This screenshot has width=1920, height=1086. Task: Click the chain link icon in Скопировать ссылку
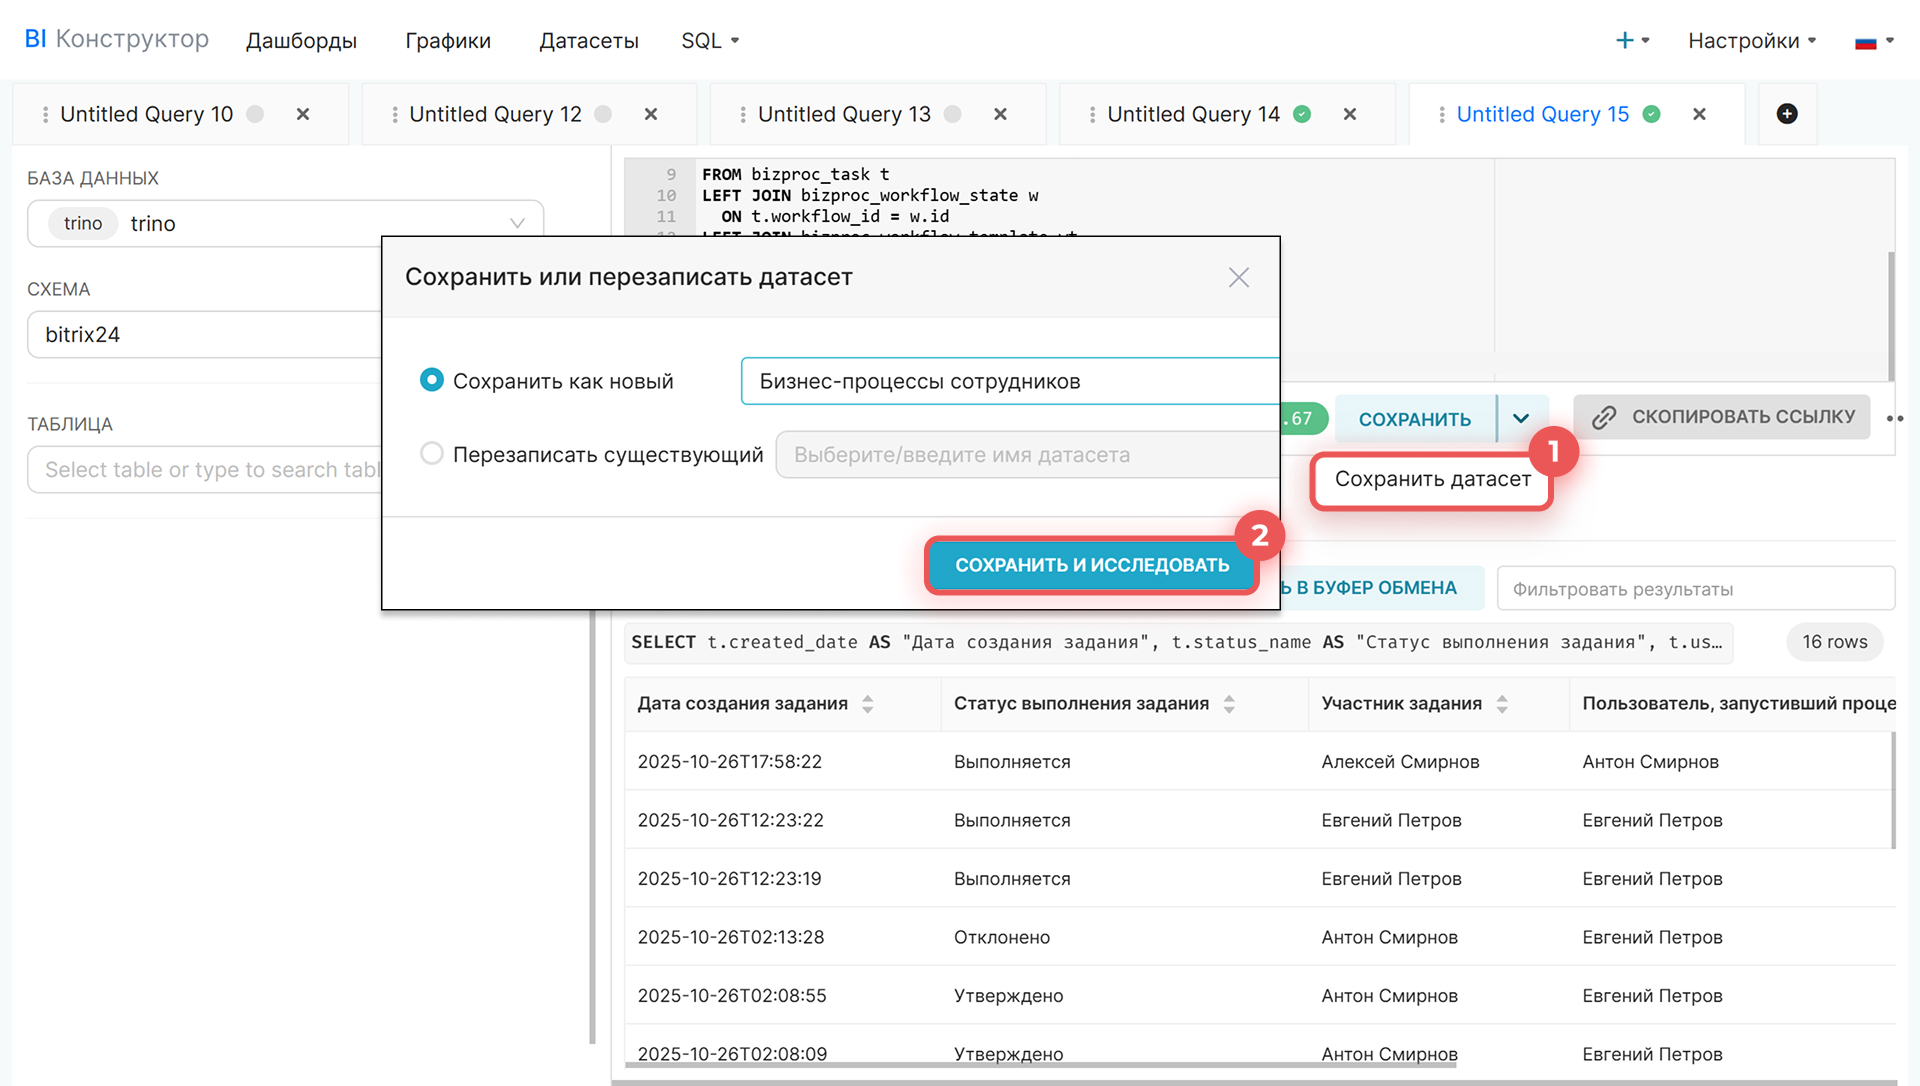tap(1604, 418)
